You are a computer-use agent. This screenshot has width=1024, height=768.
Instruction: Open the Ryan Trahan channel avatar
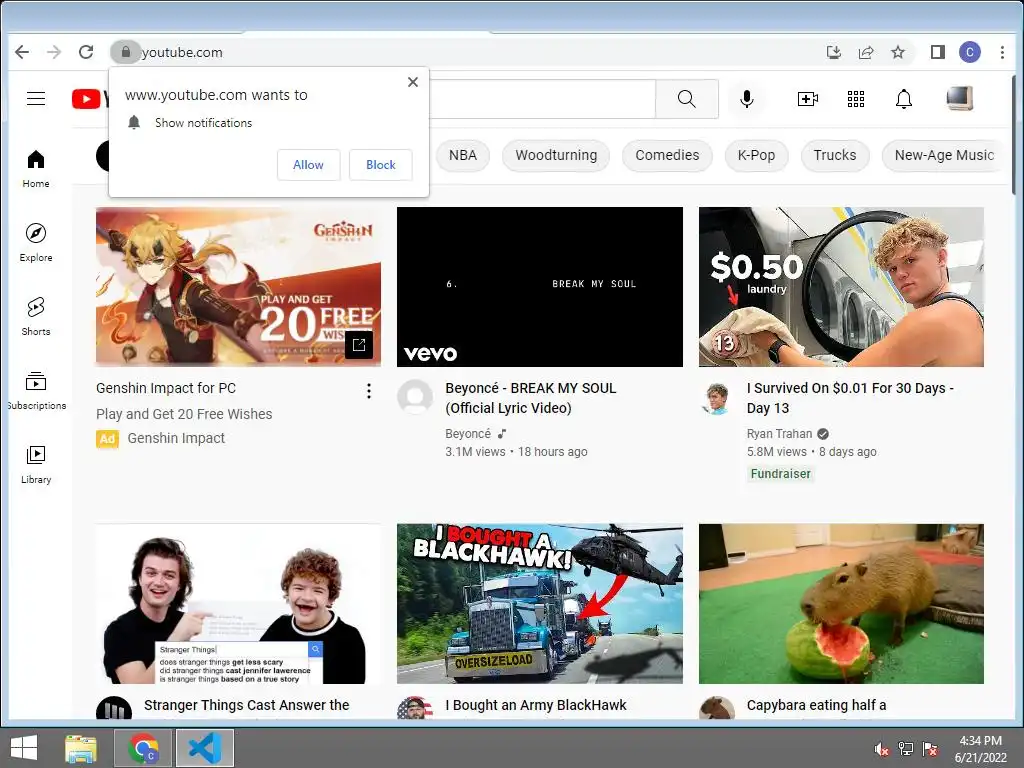(716, 397)
